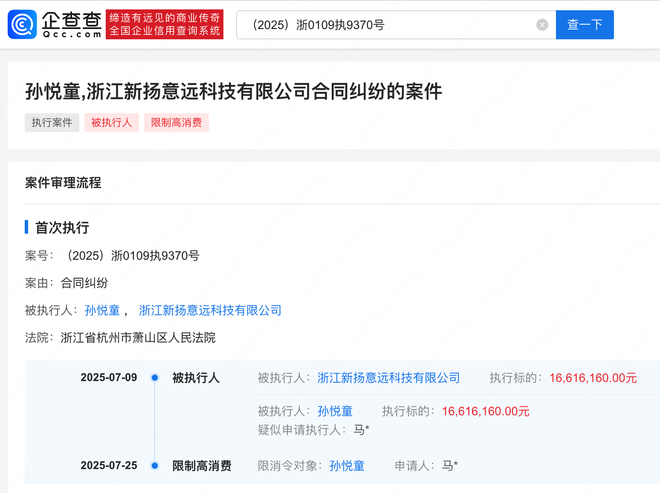Click the 浙江省杭州市萧山区人民法院 court name
Image resolution: width=660 pixels, height=493 pixels.
[x=138, y=338]
